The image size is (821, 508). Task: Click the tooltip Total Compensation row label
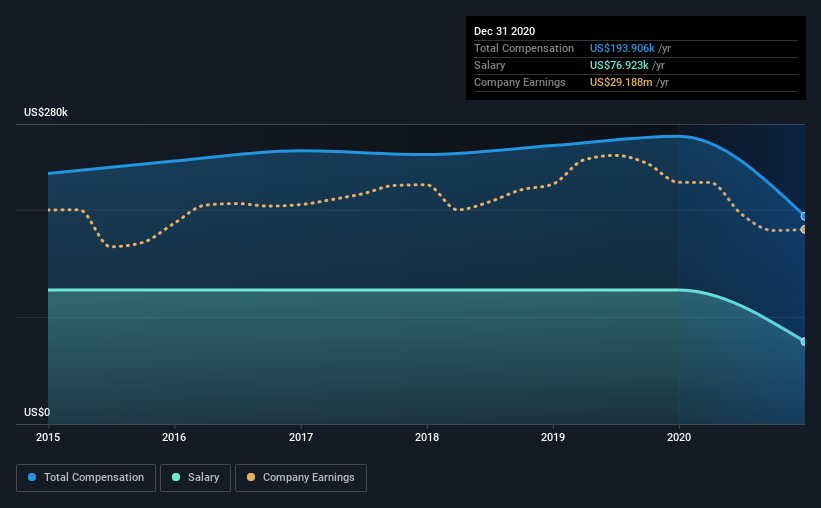(x=524, y=48)
